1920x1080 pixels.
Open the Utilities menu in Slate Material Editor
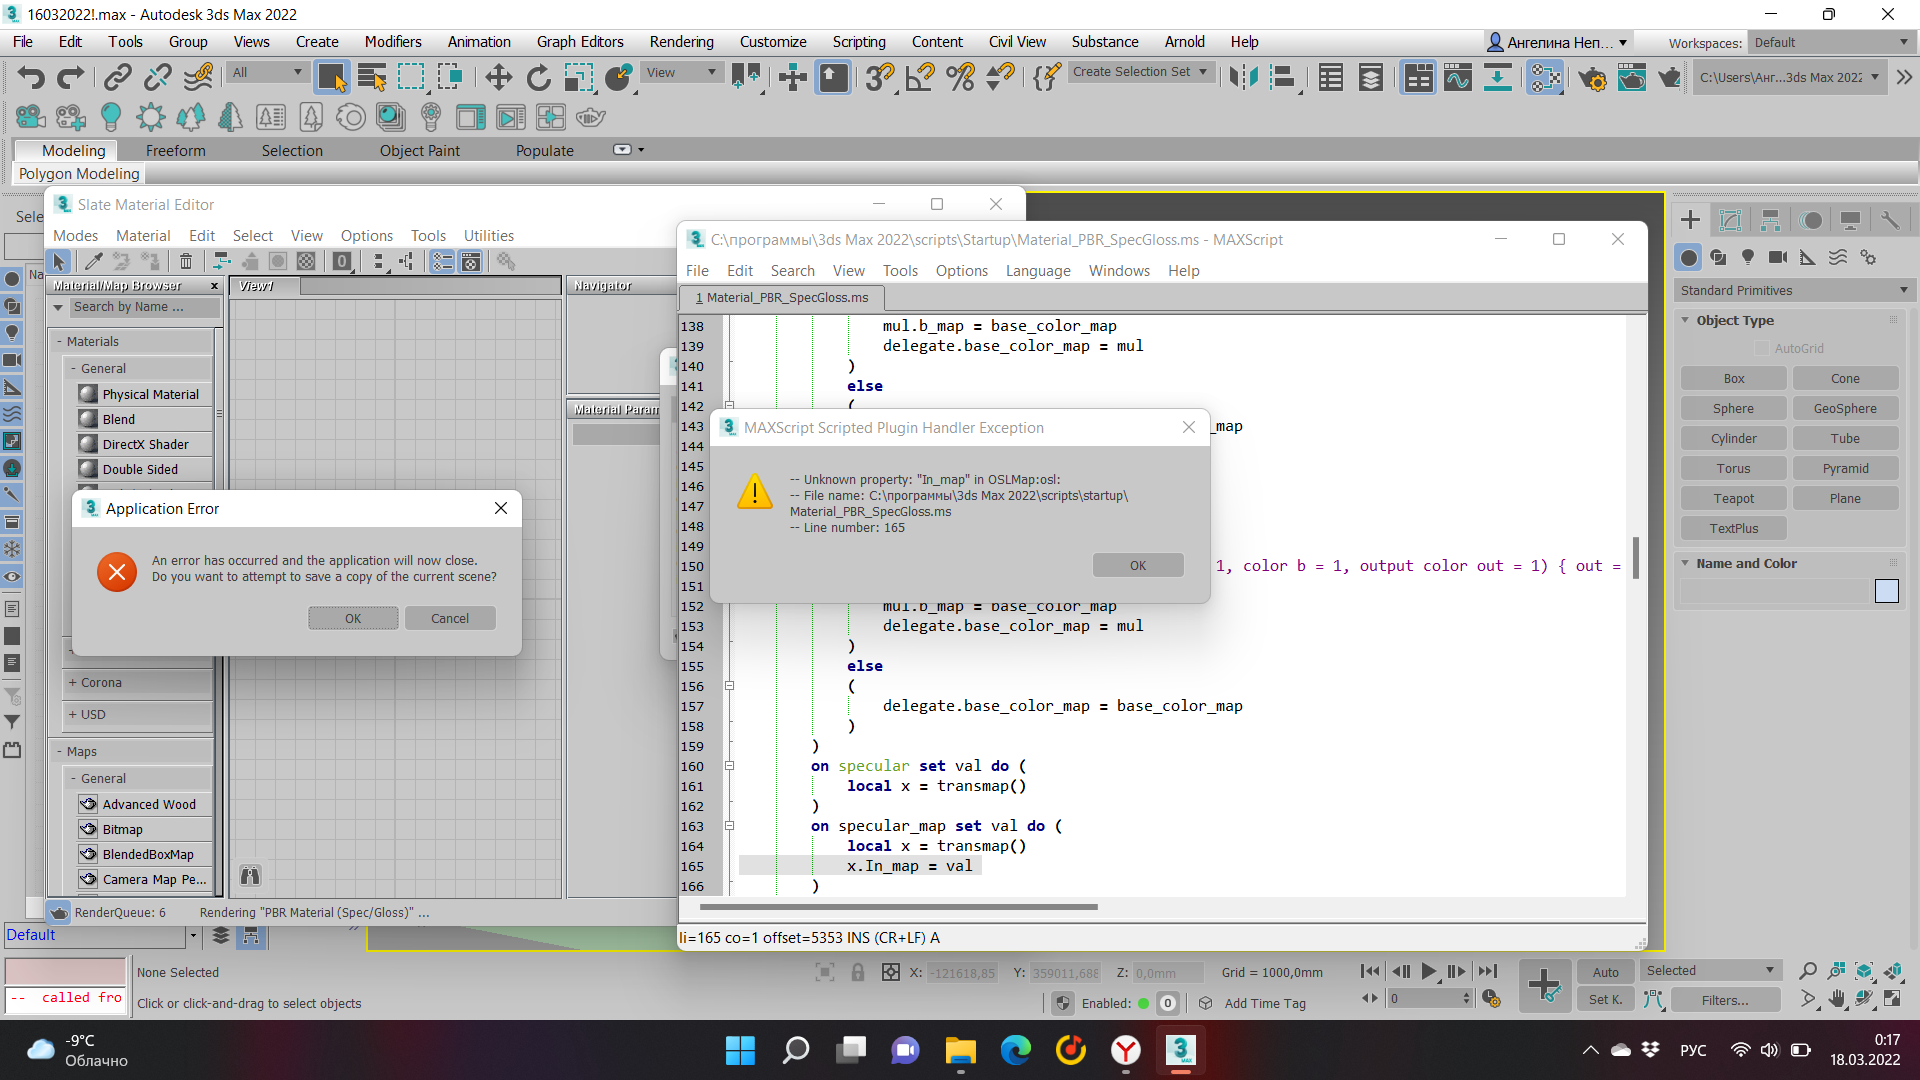489,235
